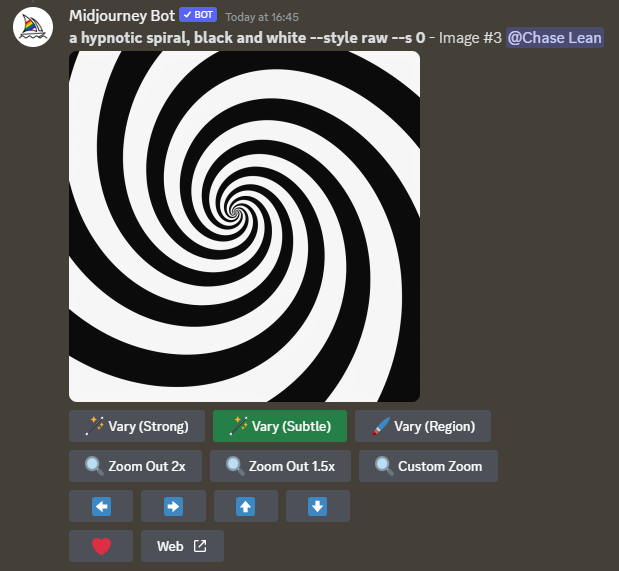Pan image down with down arrow
This screenshot has height=571, width=619.
(318, 506)
